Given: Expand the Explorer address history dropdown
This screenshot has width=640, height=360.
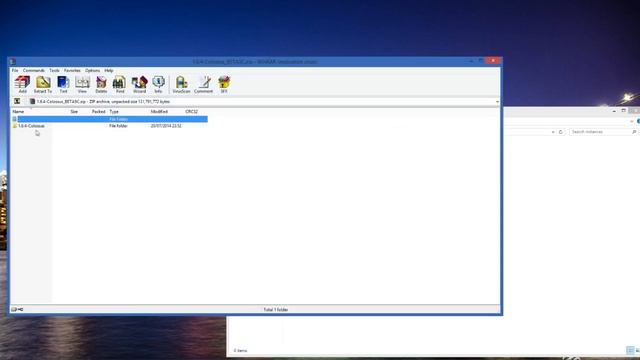Looking at the screenshot, I should coord(553,132).
